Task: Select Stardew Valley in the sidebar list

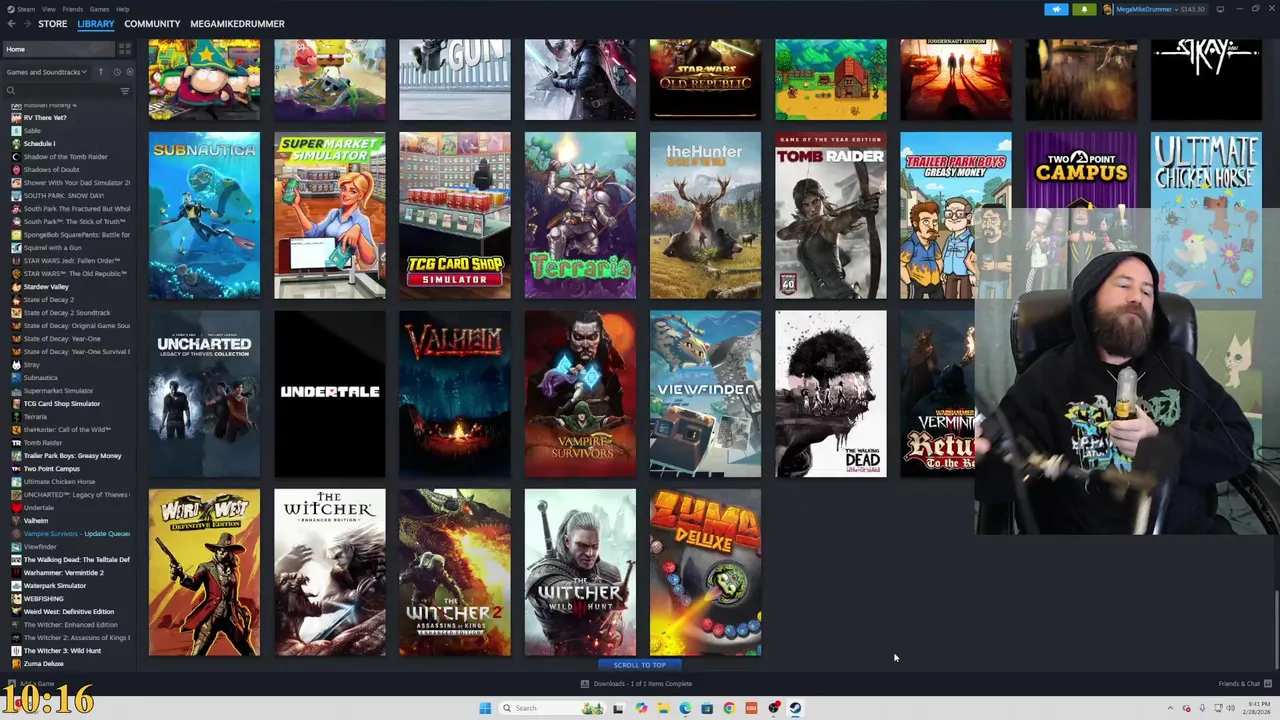Action: (x=46, y=287)
